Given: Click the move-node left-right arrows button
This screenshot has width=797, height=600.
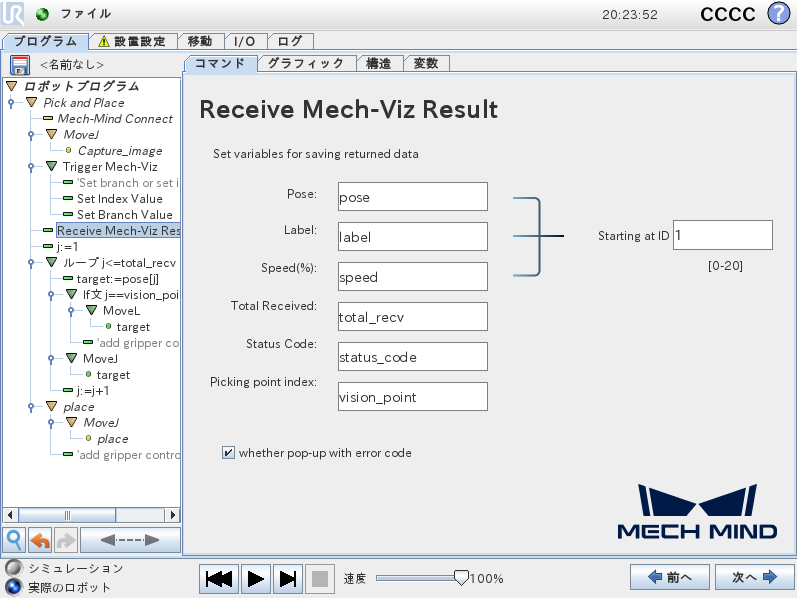Looking at the screenshot, I should point(130,540).
